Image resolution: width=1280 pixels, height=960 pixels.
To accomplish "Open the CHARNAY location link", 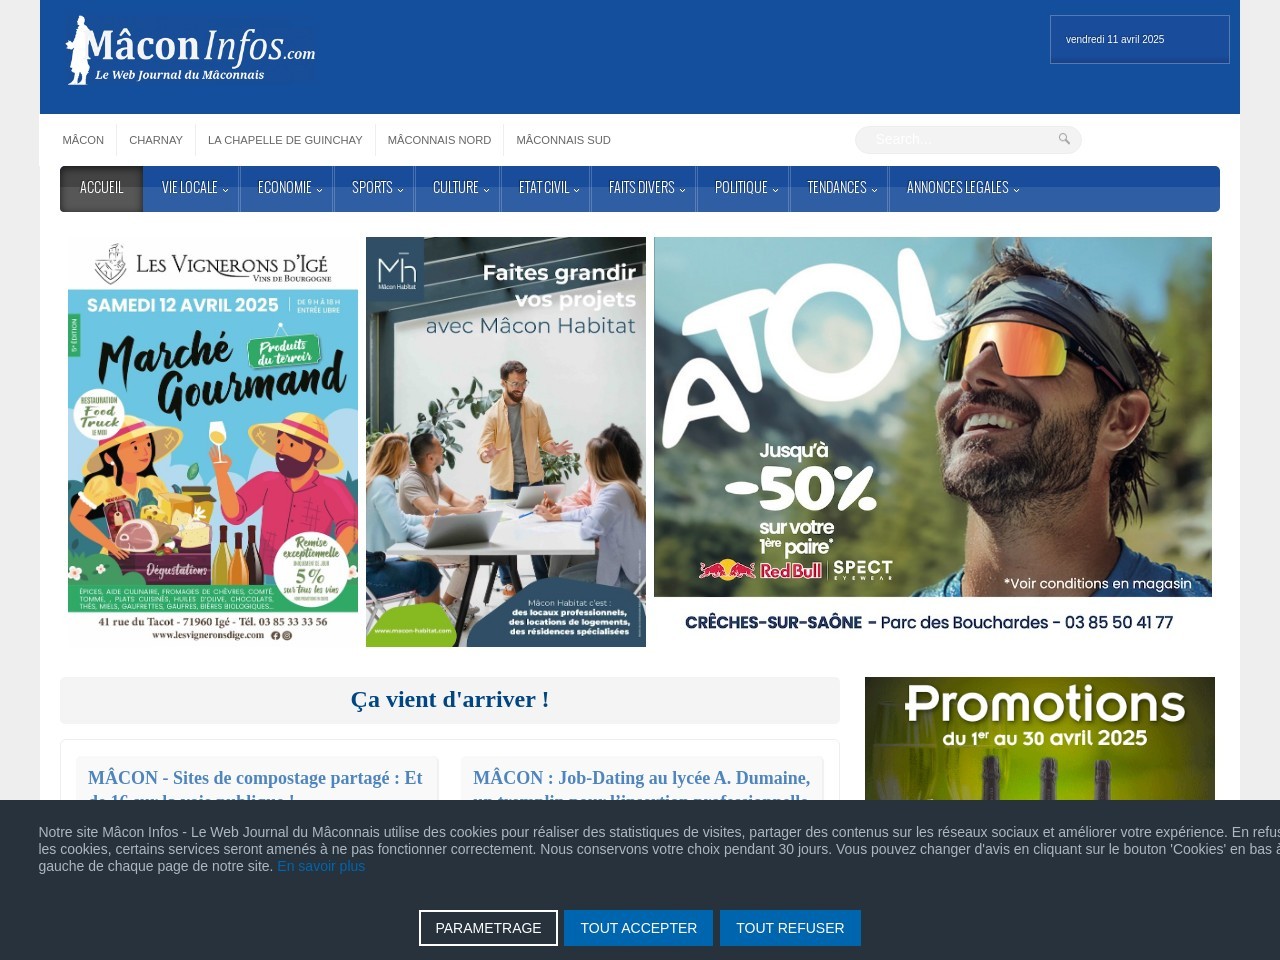I will (x=156, y=140).
